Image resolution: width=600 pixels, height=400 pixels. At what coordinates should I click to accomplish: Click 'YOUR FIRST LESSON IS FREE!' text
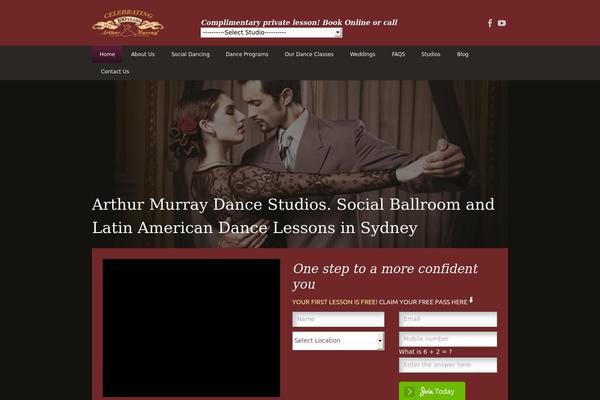335,302
